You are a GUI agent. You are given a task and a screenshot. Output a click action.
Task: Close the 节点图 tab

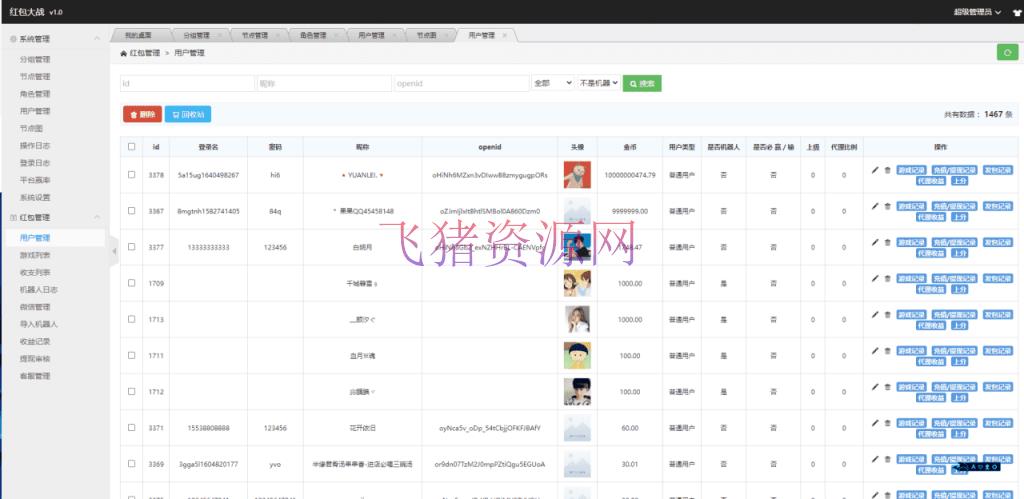pyautogui.click(x=446, y=35)
